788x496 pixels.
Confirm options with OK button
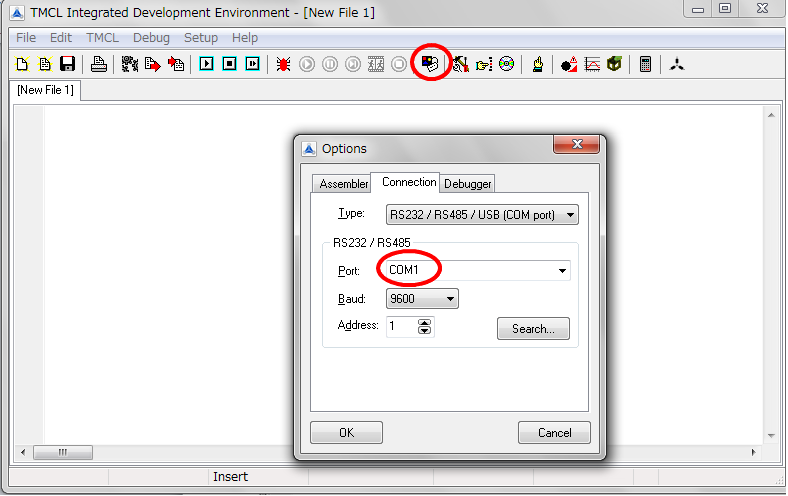pos(346,433)
